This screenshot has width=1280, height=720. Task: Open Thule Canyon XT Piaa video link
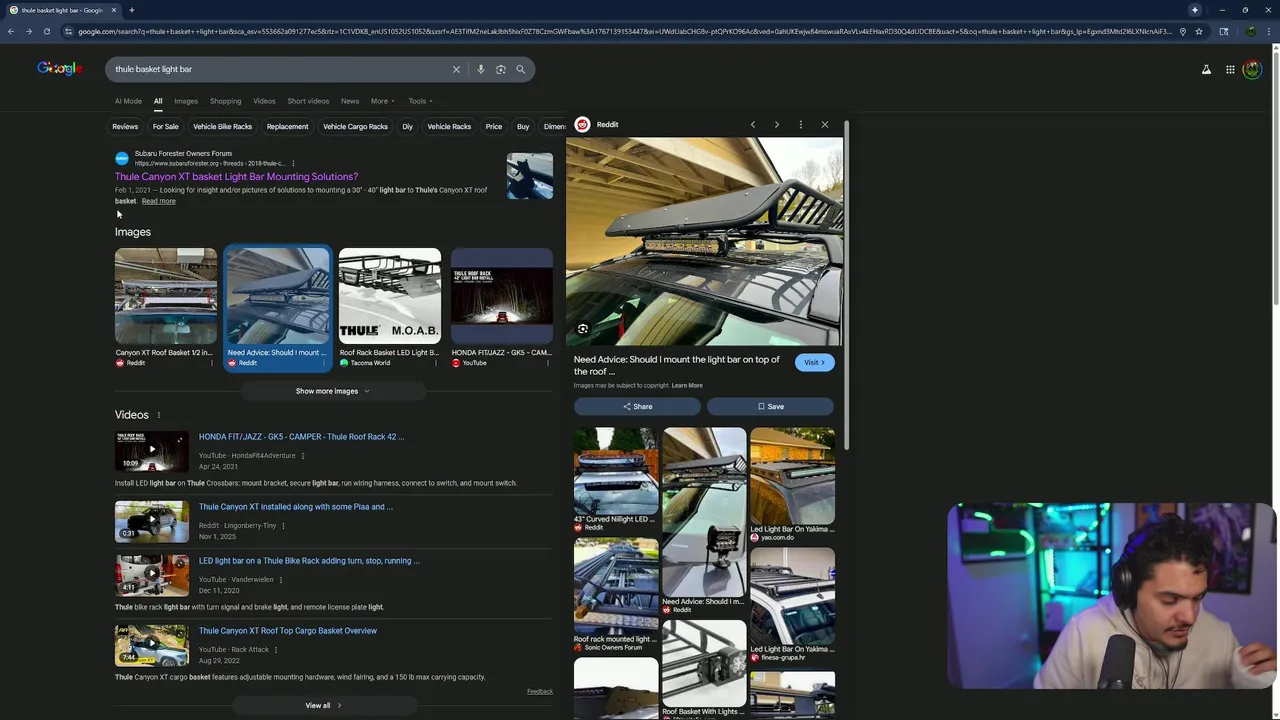click(x=296, y=507)
